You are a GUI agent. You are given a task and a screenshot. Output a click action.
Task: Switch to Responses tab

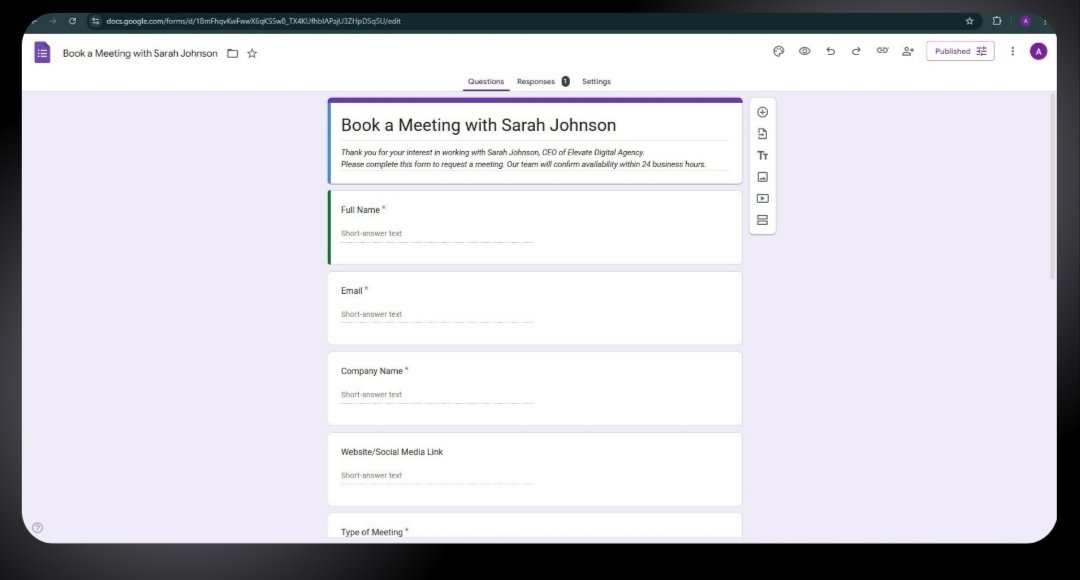(x=543, y=81)
